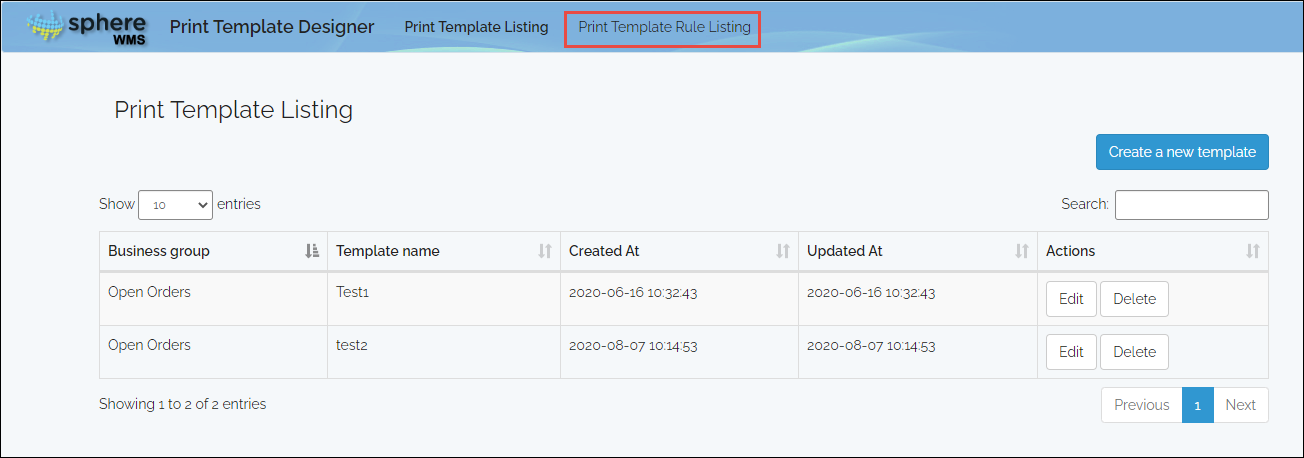The image size is (1304, 458).
Task: Open Print Template Listing menu item
Action: click(x=476, y=27)
